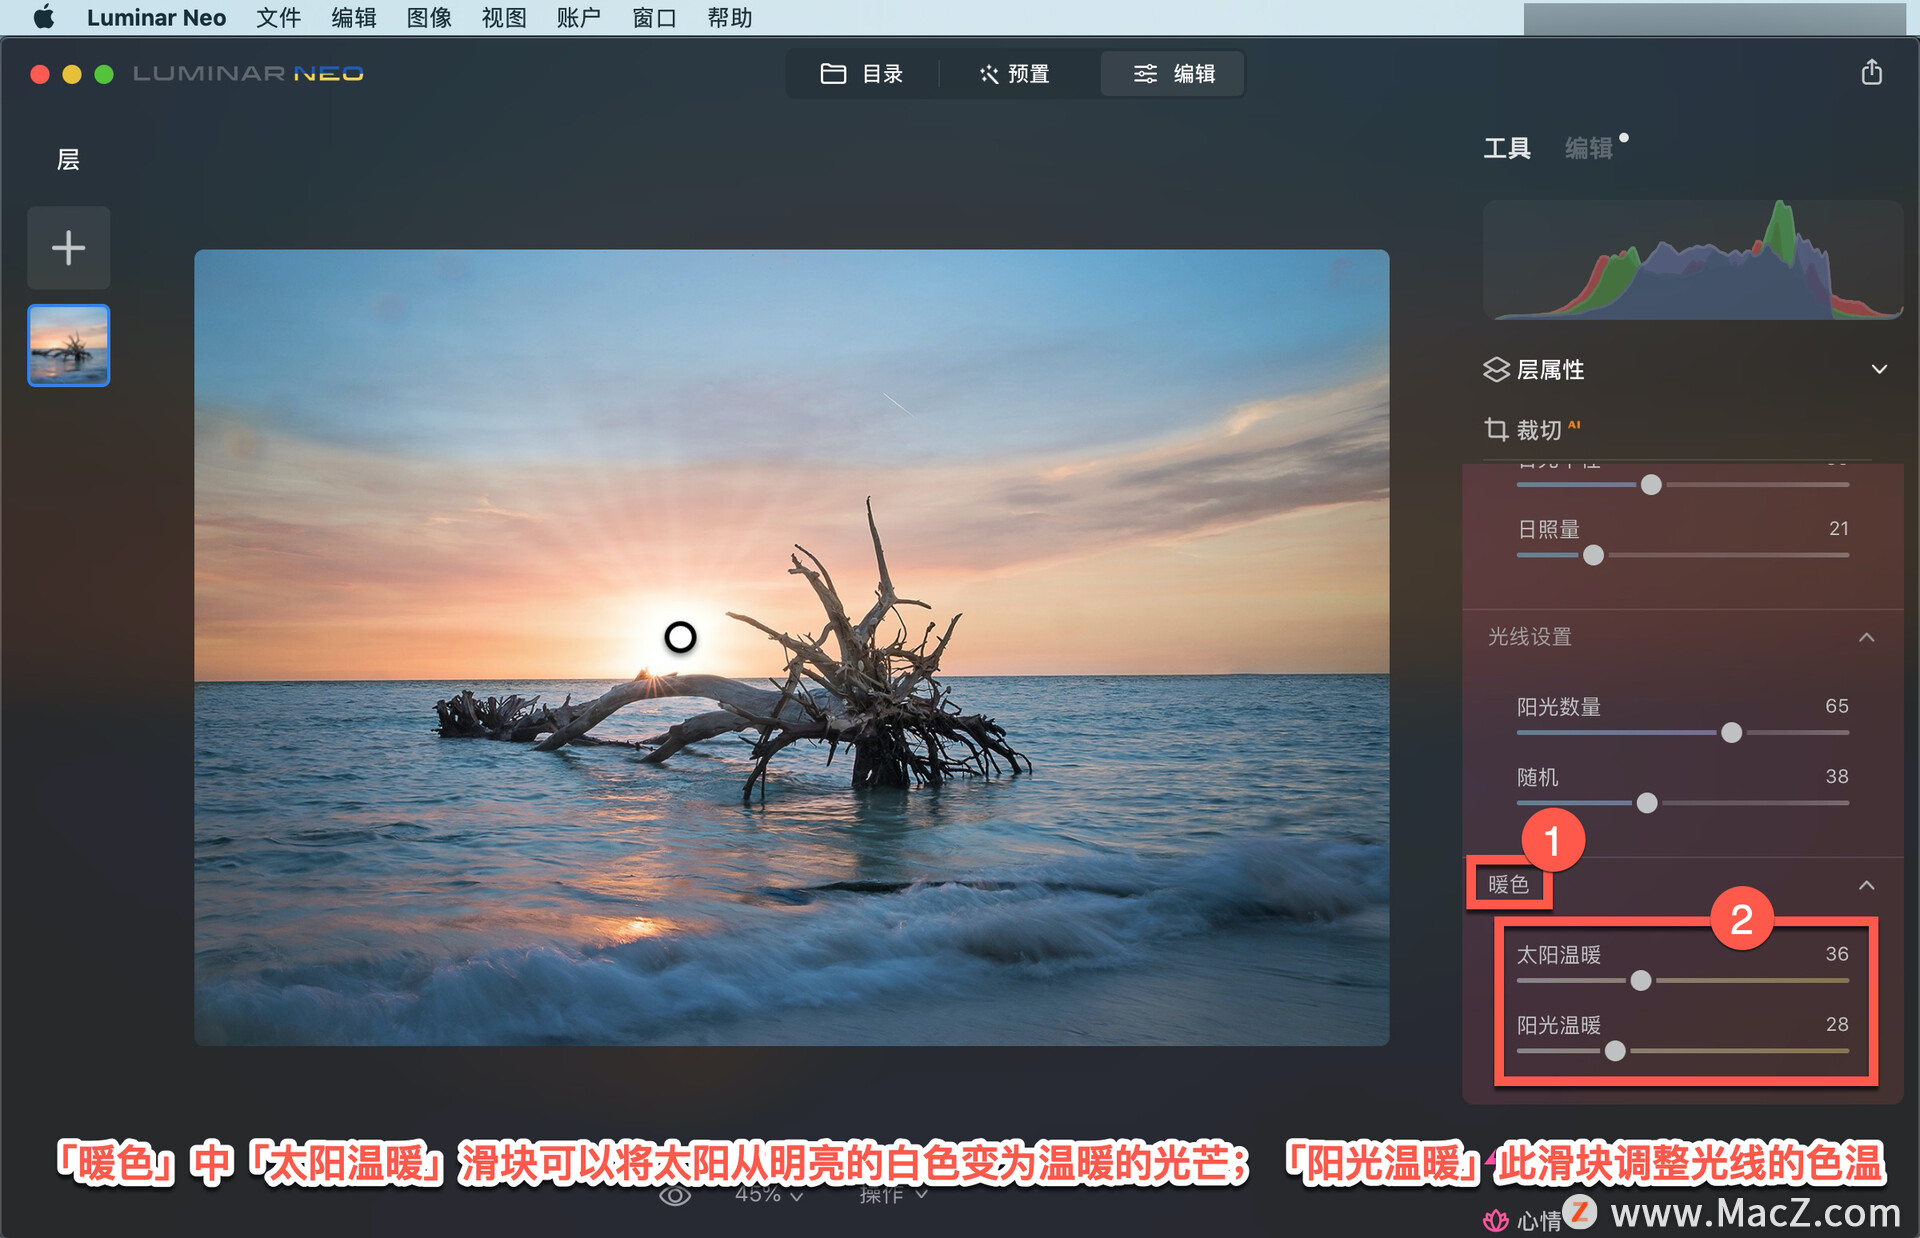Click the 层属性 layers icon
The width and height of the screenshot is (1920, 1238).
click(1496, 369)
